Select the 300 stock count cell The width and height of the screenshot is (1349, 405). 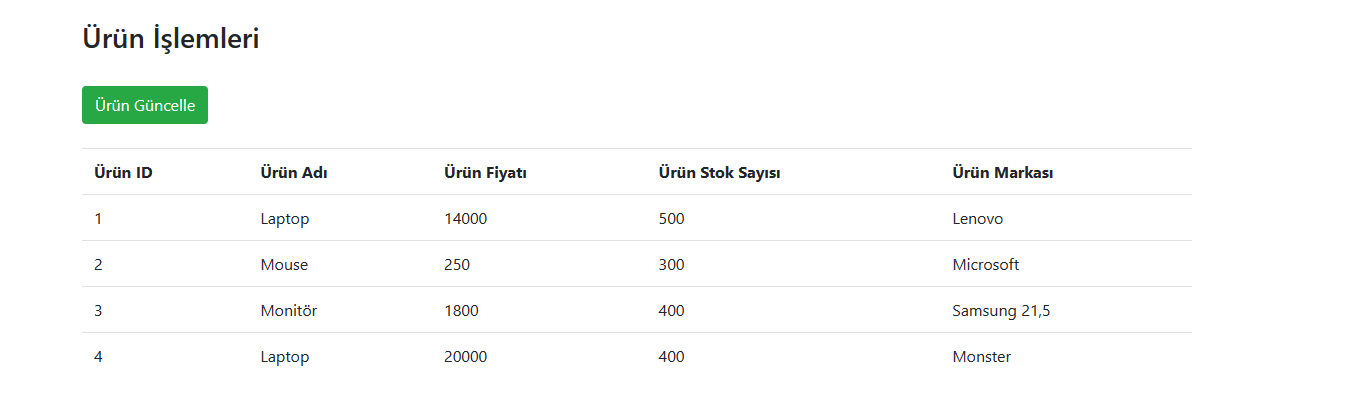pyautogui.click(x=671, y=265)
